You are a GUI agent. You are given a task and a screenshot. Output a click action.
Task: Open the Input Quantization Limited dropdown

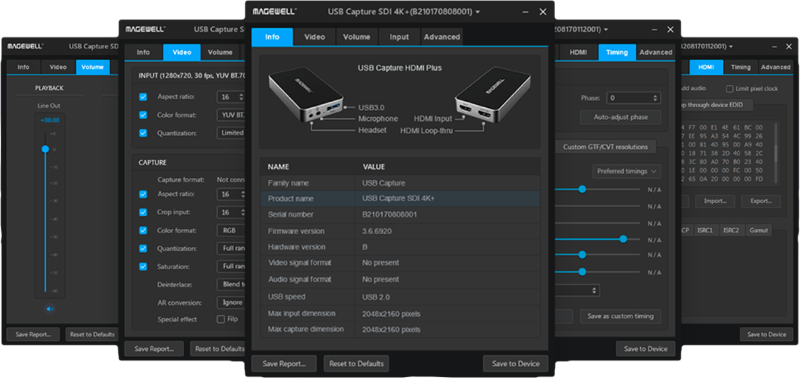[231, 133]
